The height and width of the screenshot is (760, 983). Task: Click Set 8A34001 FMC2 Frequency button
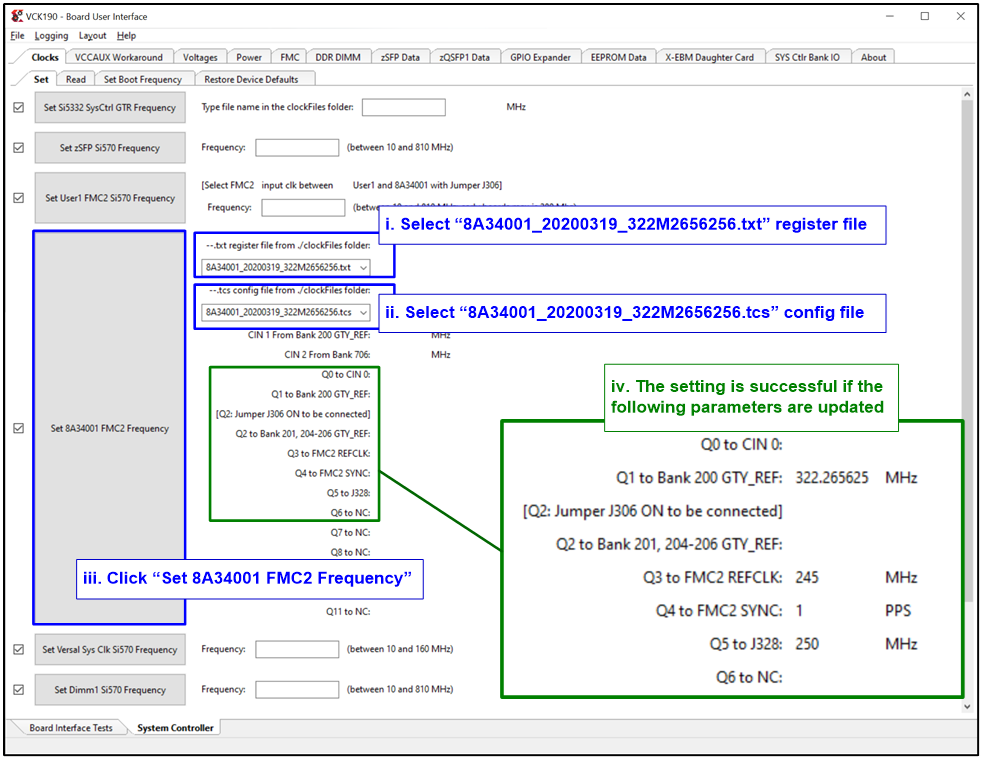coord(110,428)
